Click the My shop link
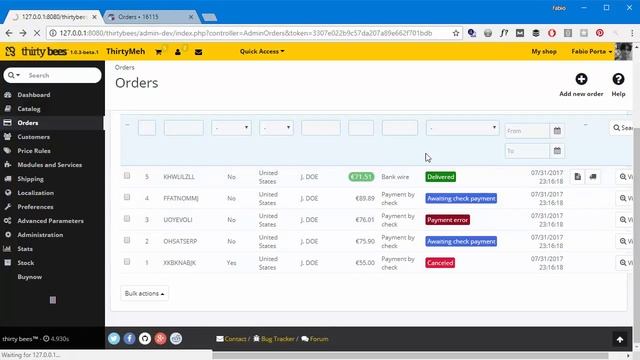640x360 pixels. pos(544,51)
